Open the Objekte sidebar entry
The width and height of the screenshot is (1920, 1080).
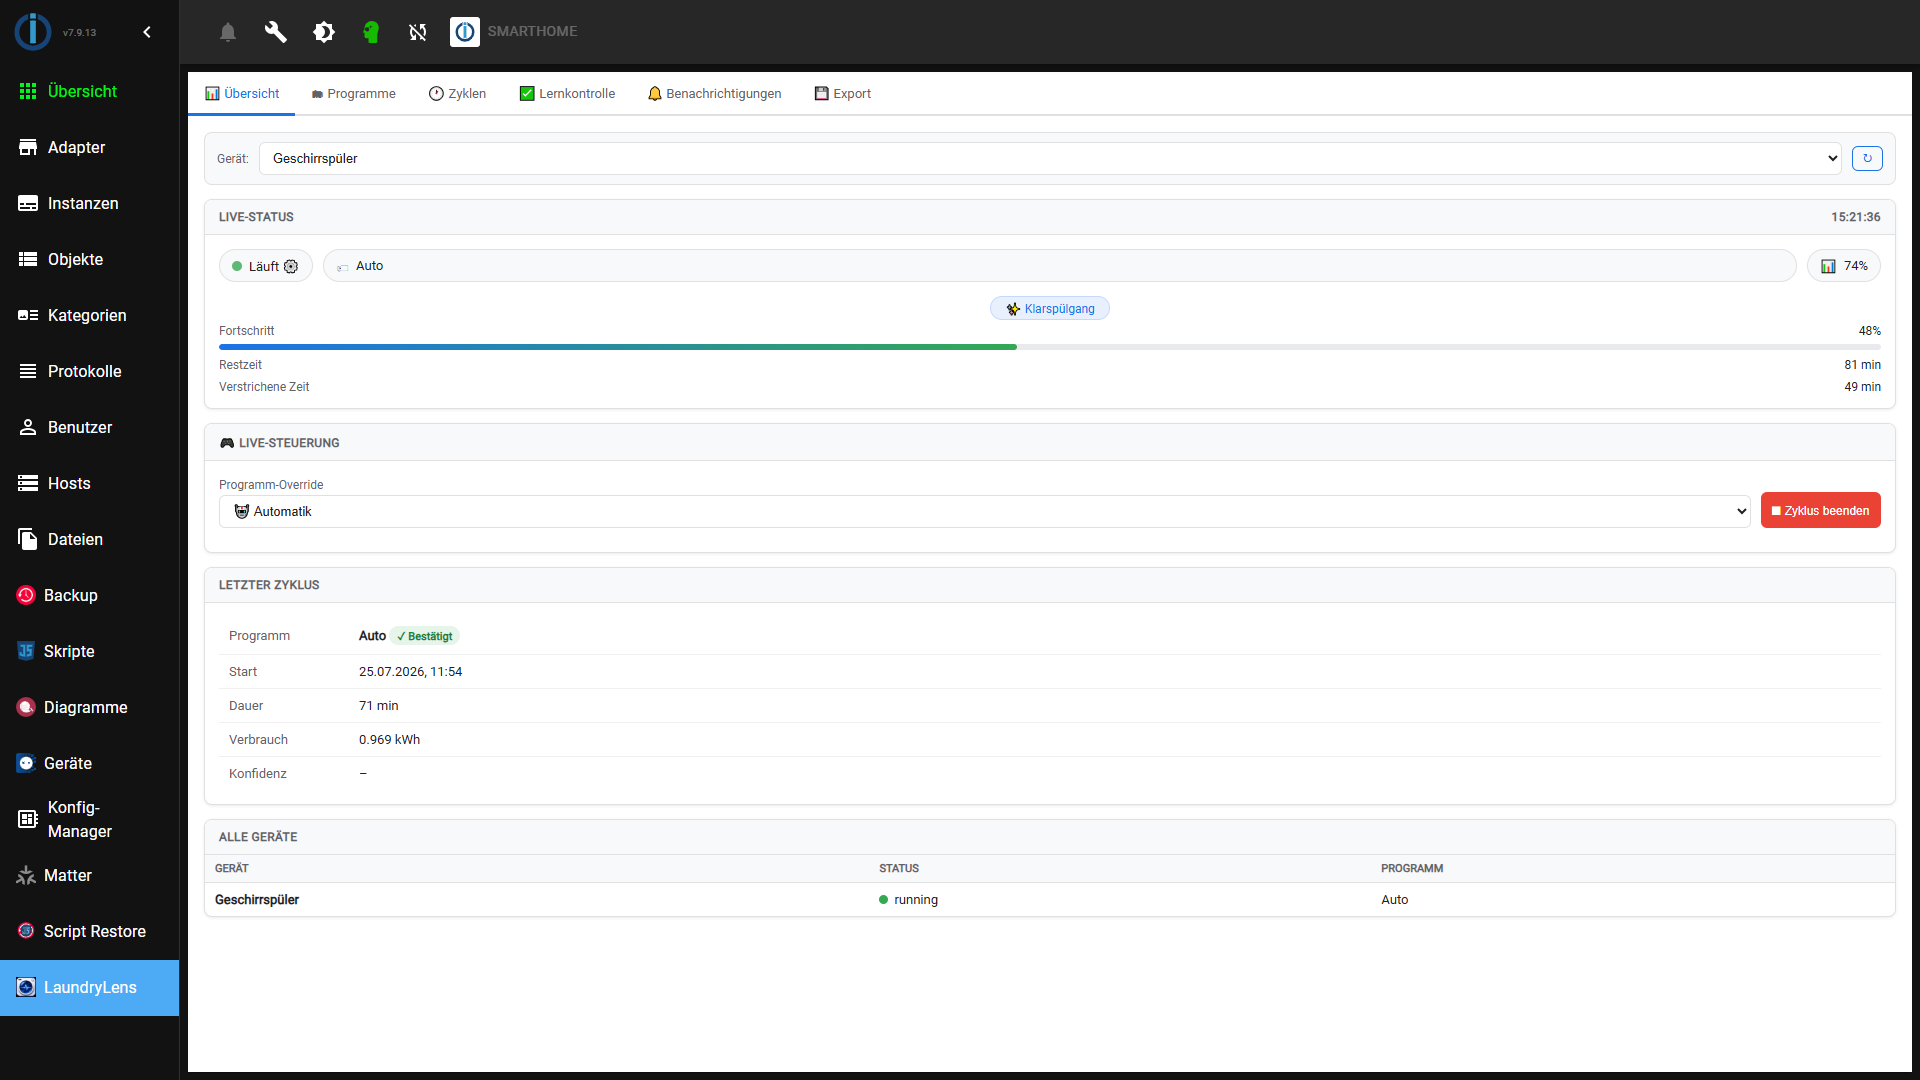click(90, 259)
